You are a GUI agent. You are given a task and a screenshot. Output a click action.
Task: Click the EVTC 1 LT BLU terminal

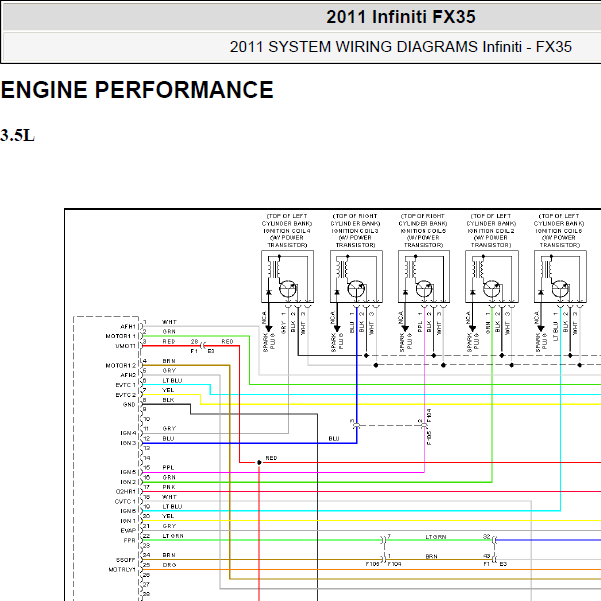click(x=172, y=381)
